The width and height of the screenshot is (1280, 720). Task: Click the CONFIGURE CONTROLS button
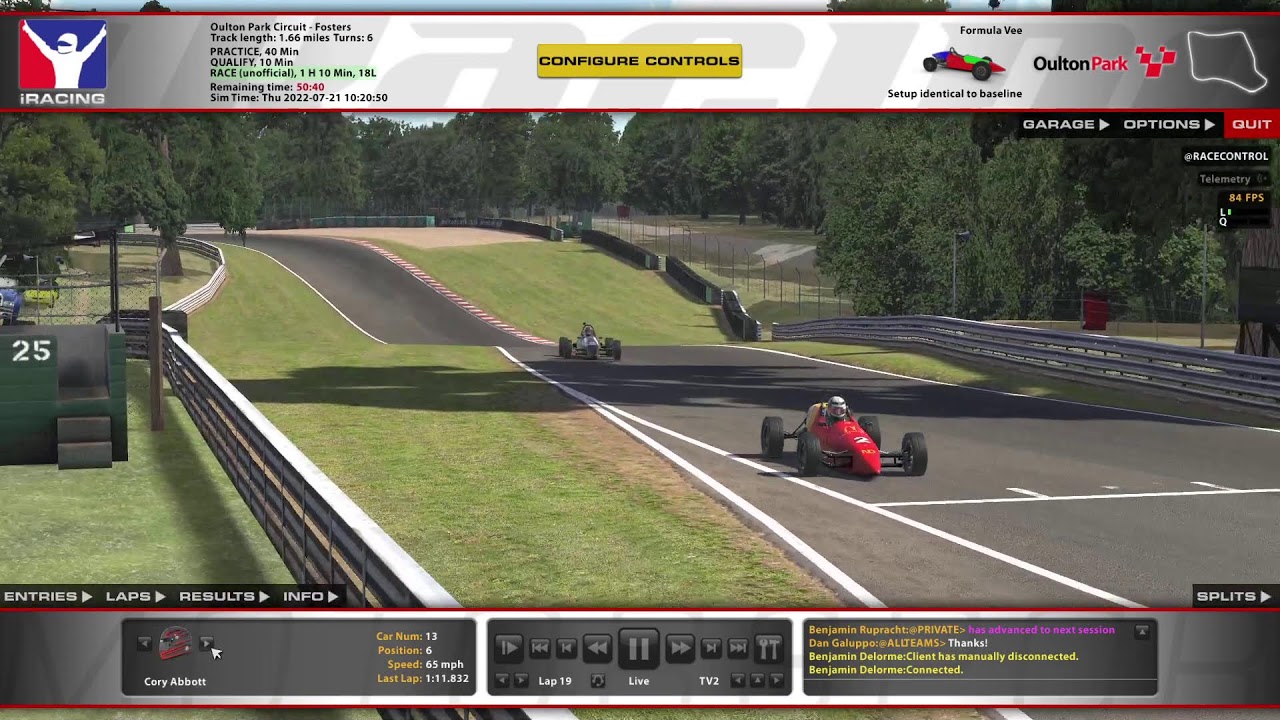[639, 61]
